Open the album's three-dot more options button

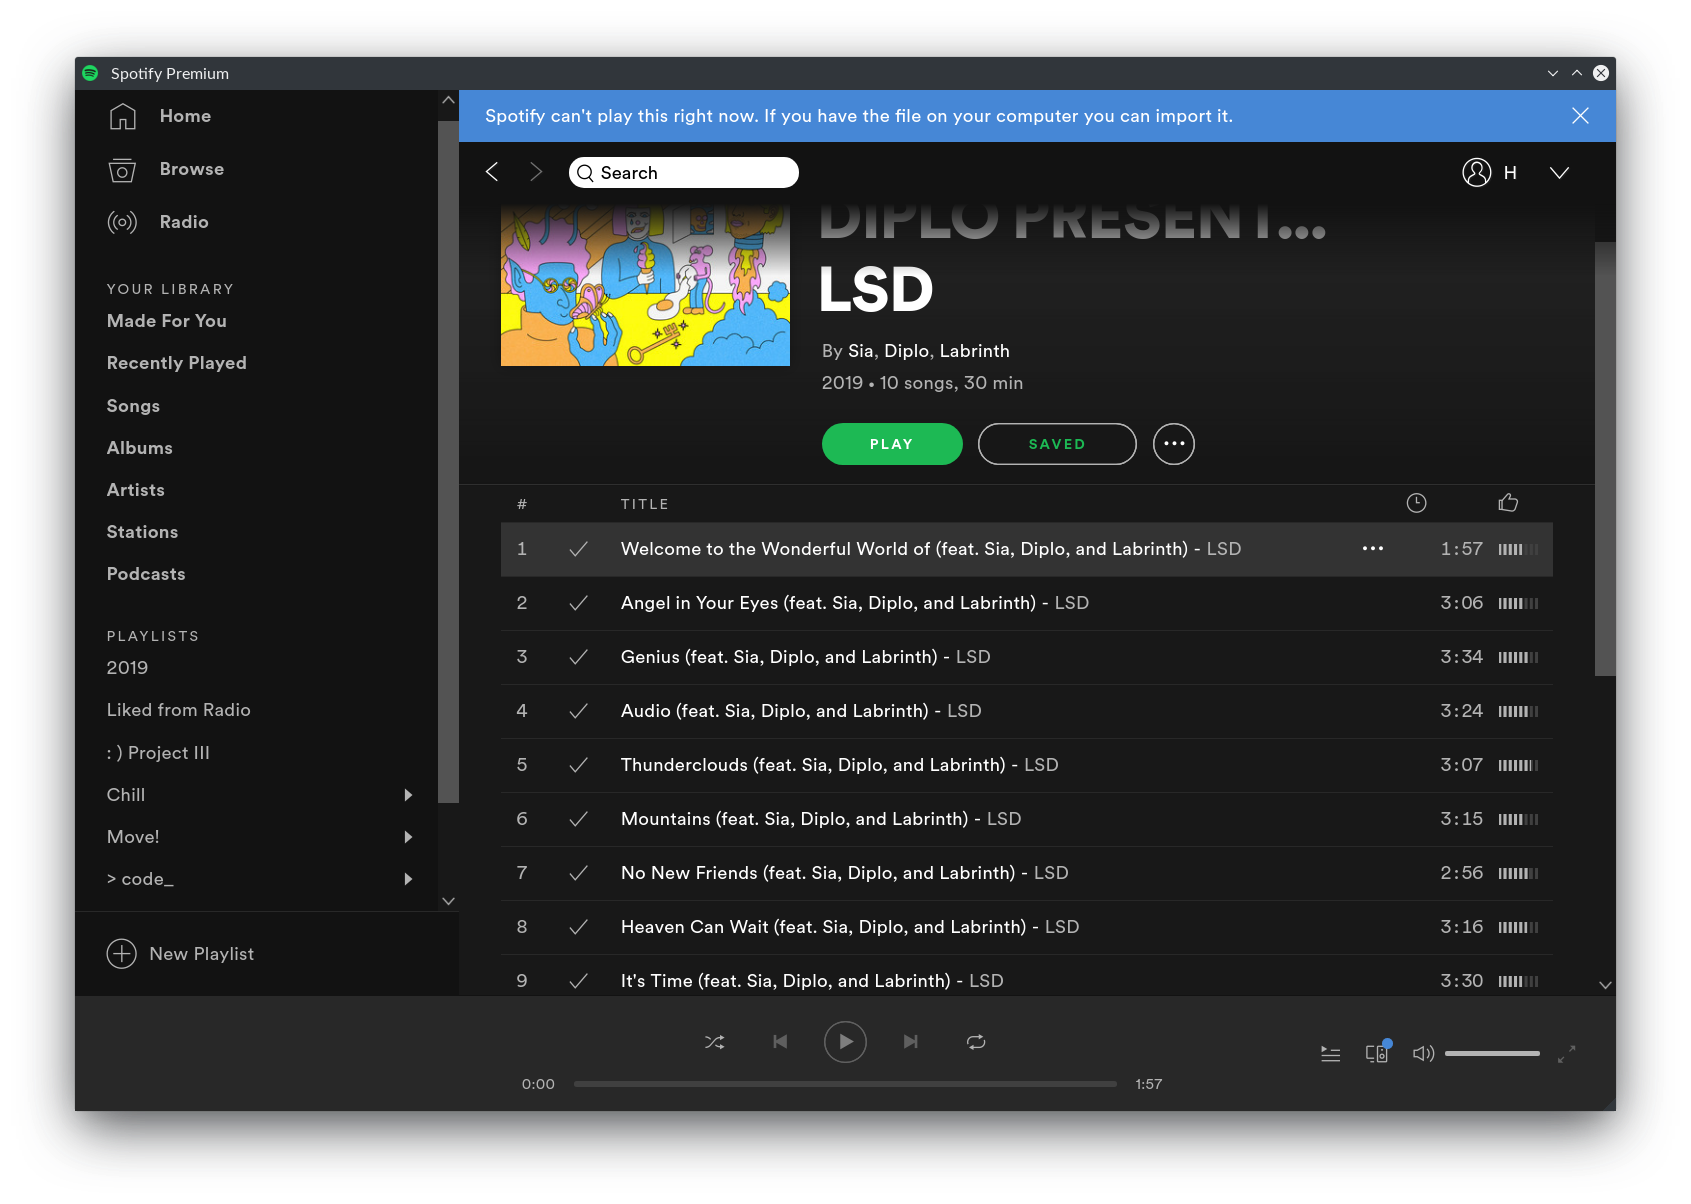(x=1174, y=444)
